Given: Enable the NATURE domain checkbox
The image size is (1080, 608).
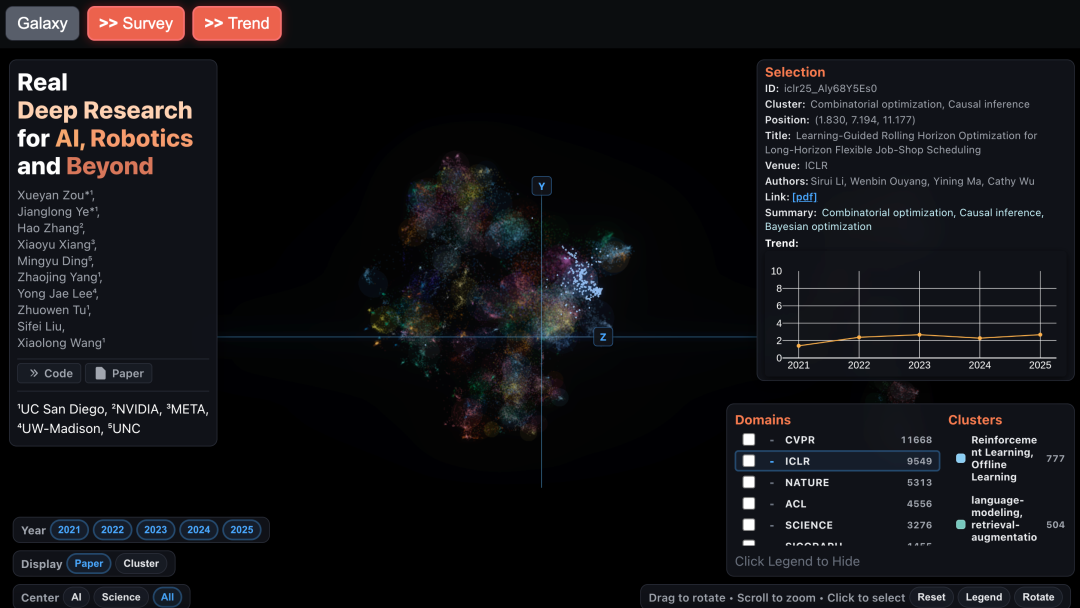Looking at the screenshot, I should pyautogui.click(x=749, y=482).
